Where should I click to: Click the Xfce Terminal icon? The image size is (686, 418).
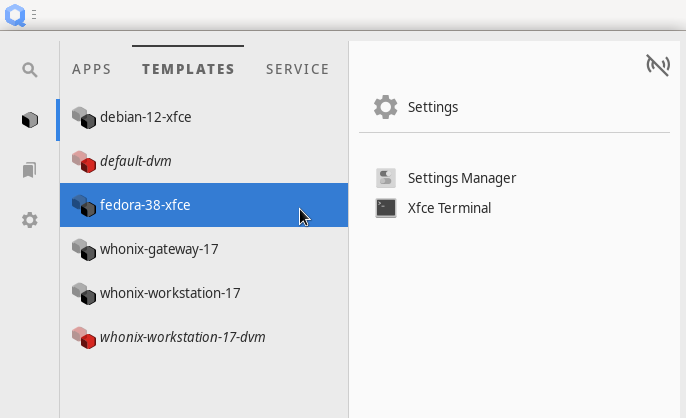click(x=385, y=208)
